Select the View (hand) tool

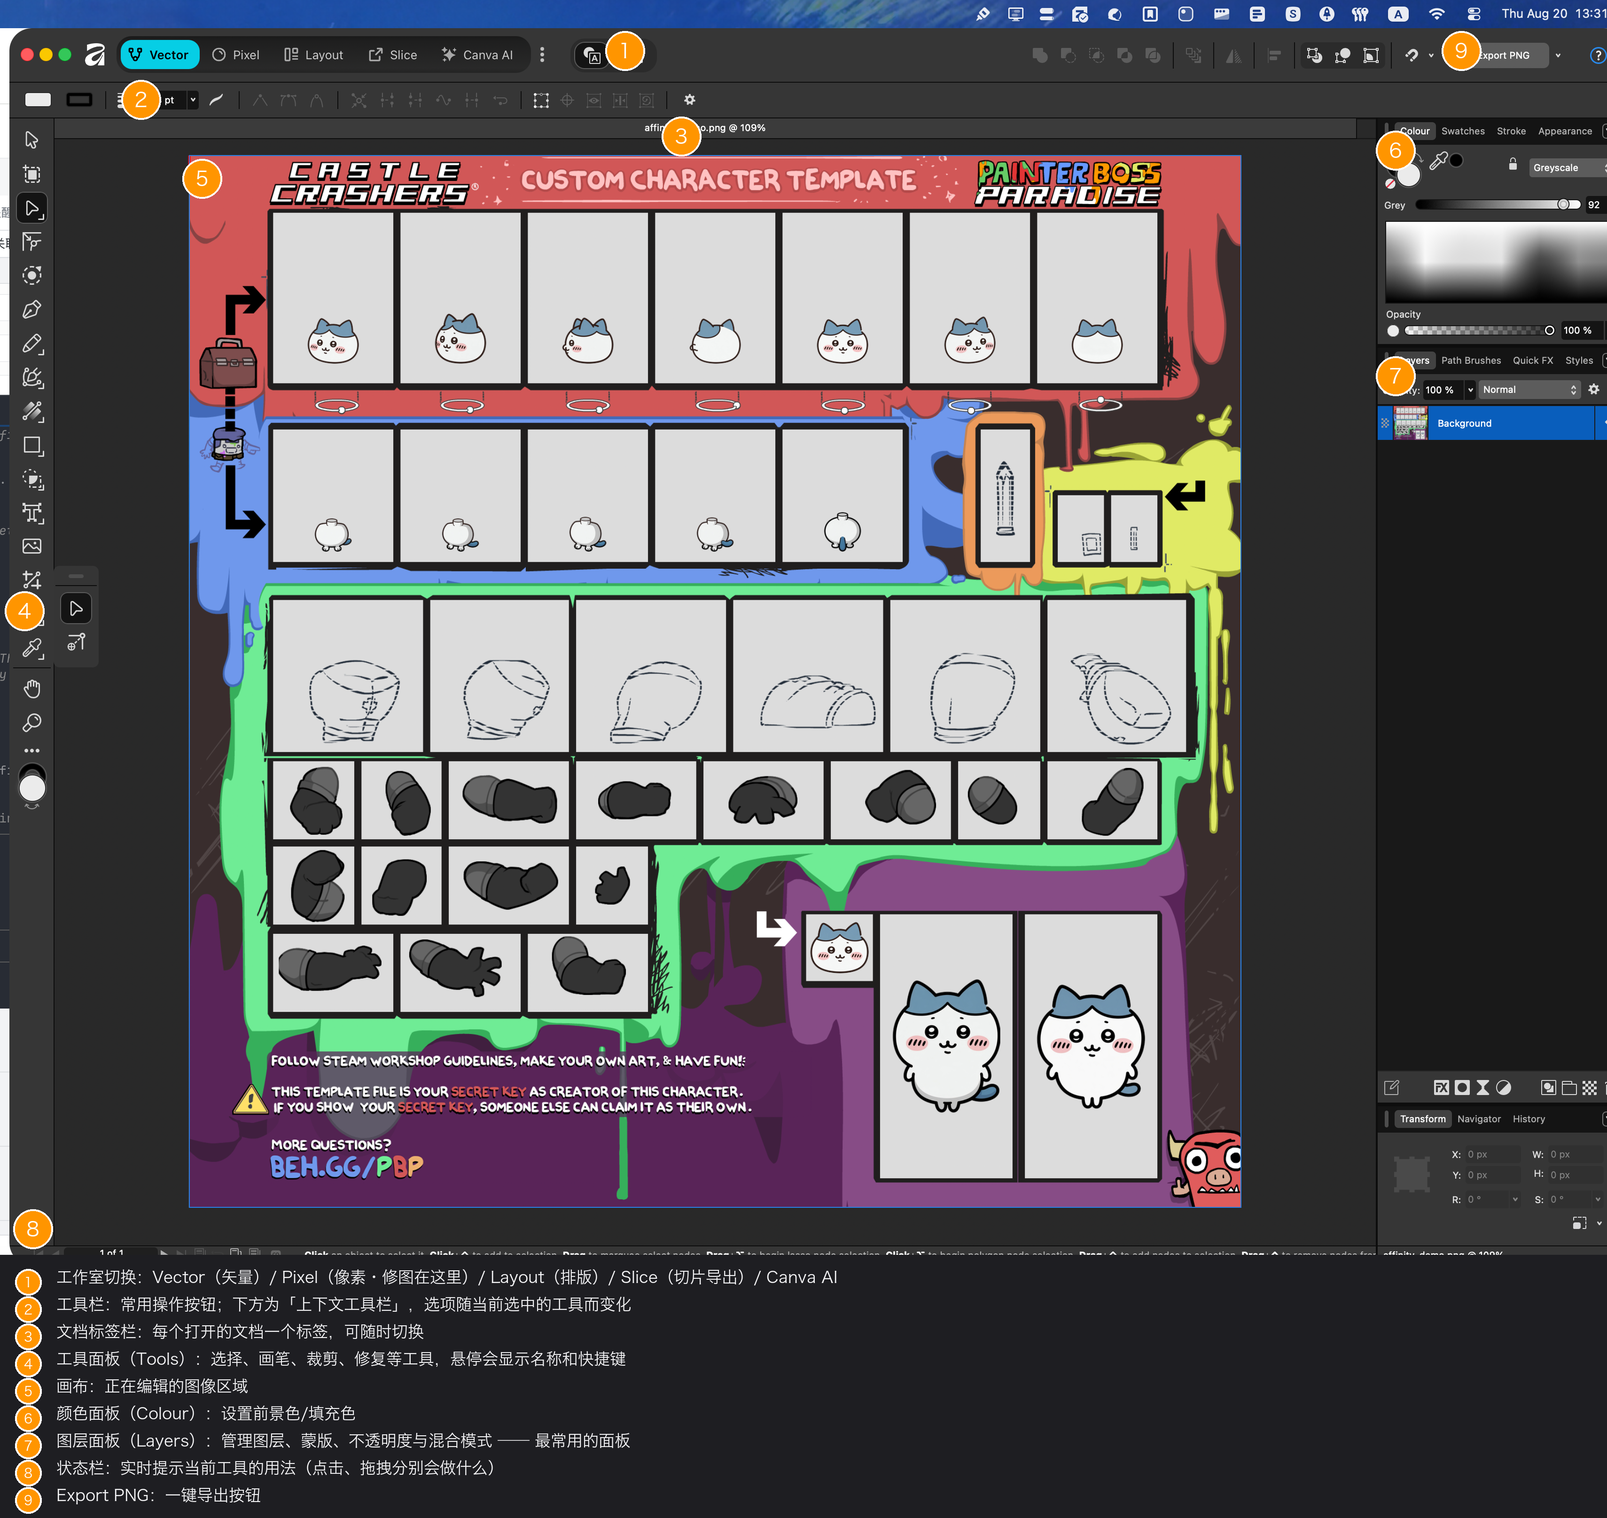tap(32, 689)
